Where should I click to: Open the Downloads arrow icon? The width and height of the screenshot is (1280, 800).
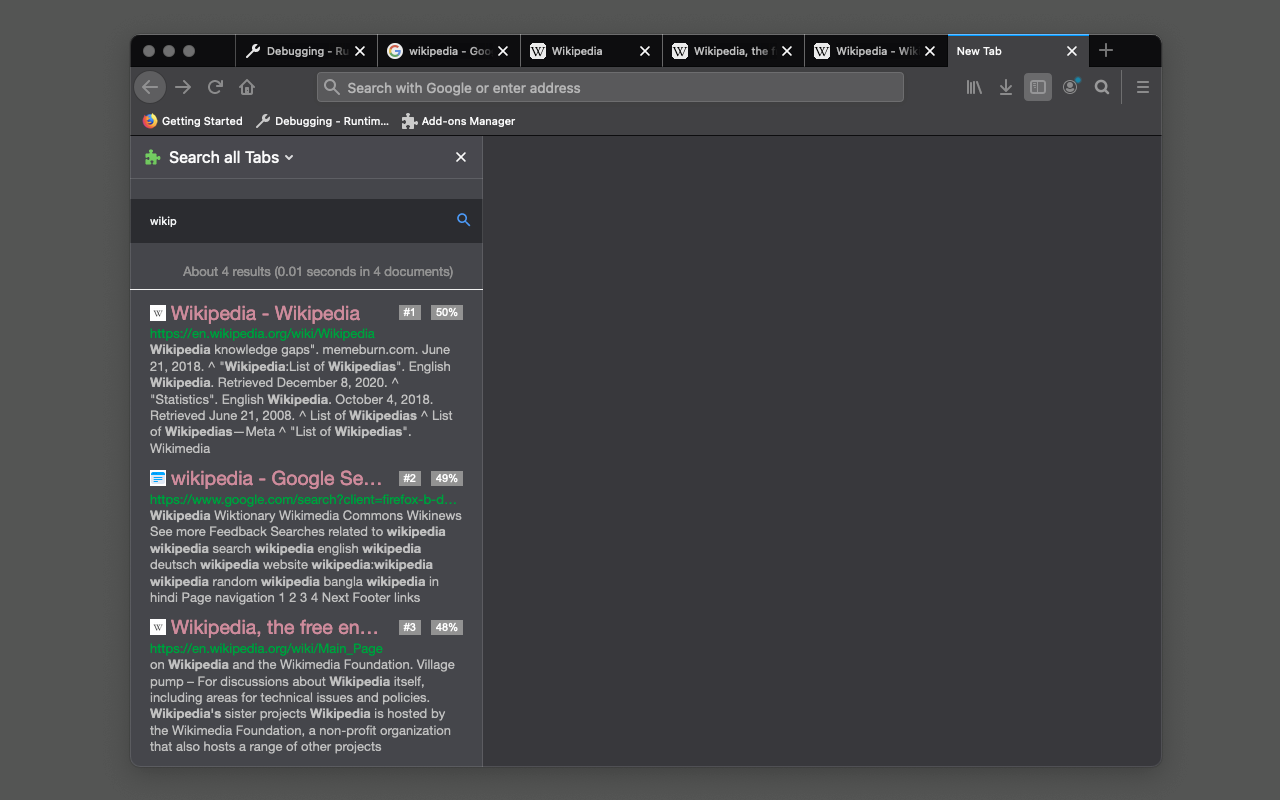(1006, 87)
